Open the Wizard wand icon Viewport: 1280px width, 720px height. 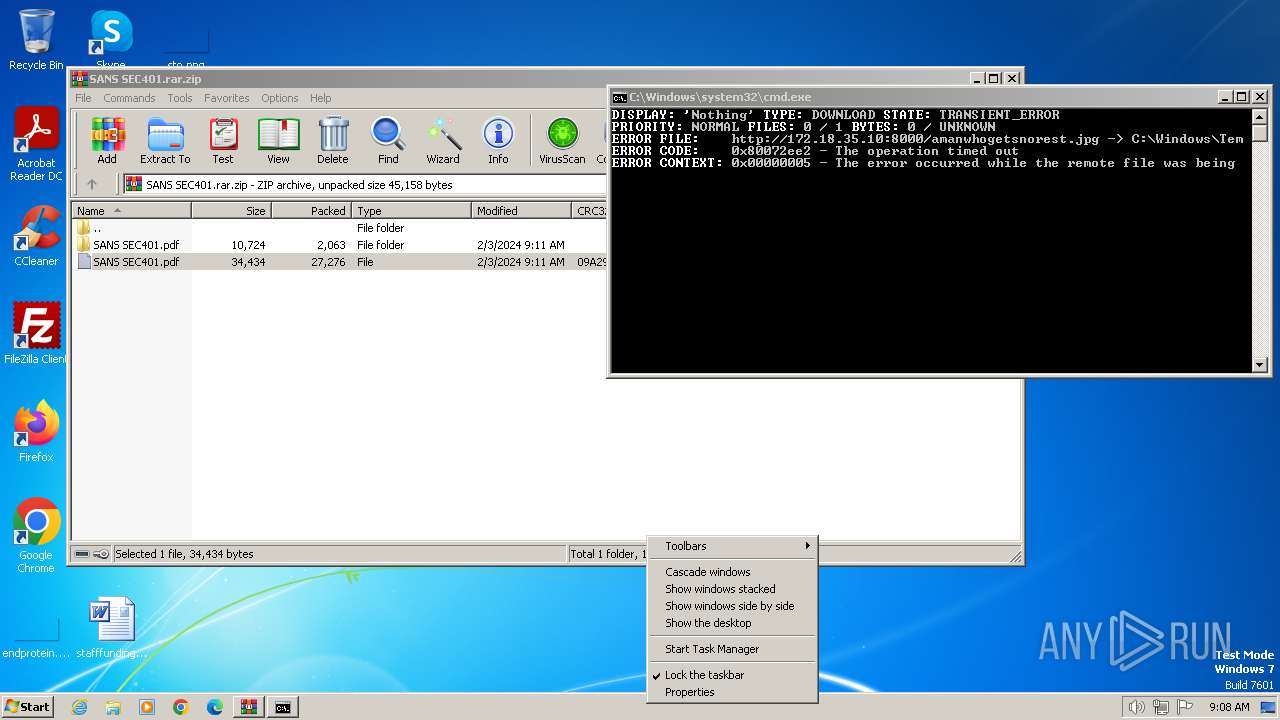[x=443, y=140]
